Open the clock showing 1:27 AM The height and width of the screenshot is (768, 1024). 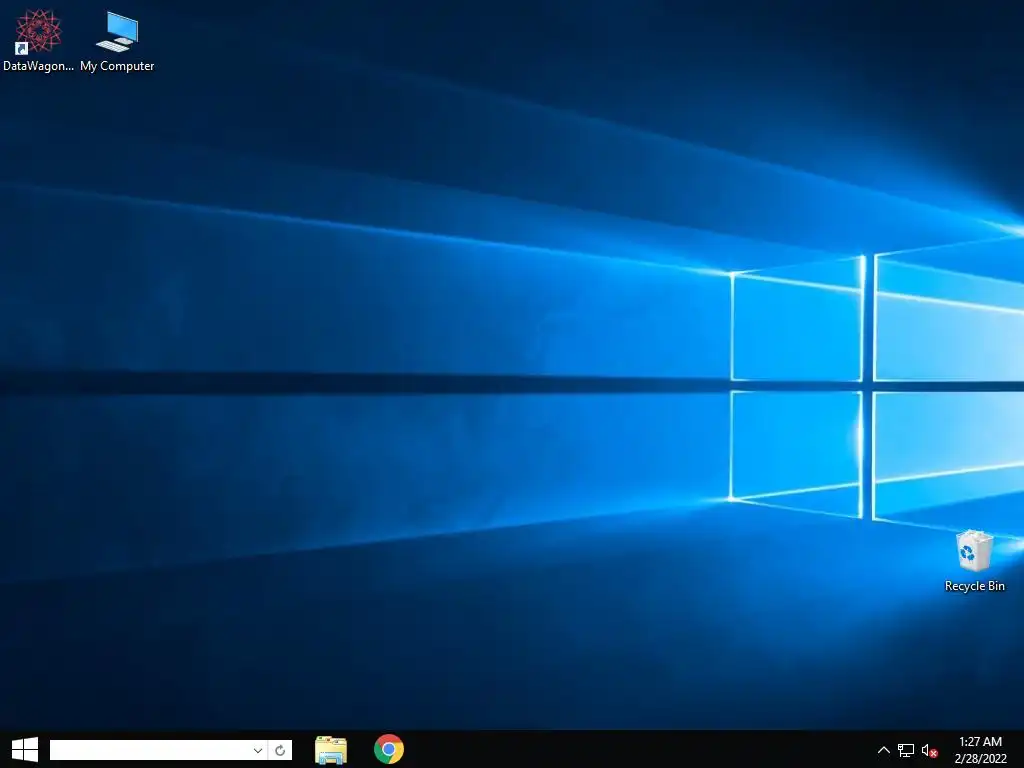980,742
